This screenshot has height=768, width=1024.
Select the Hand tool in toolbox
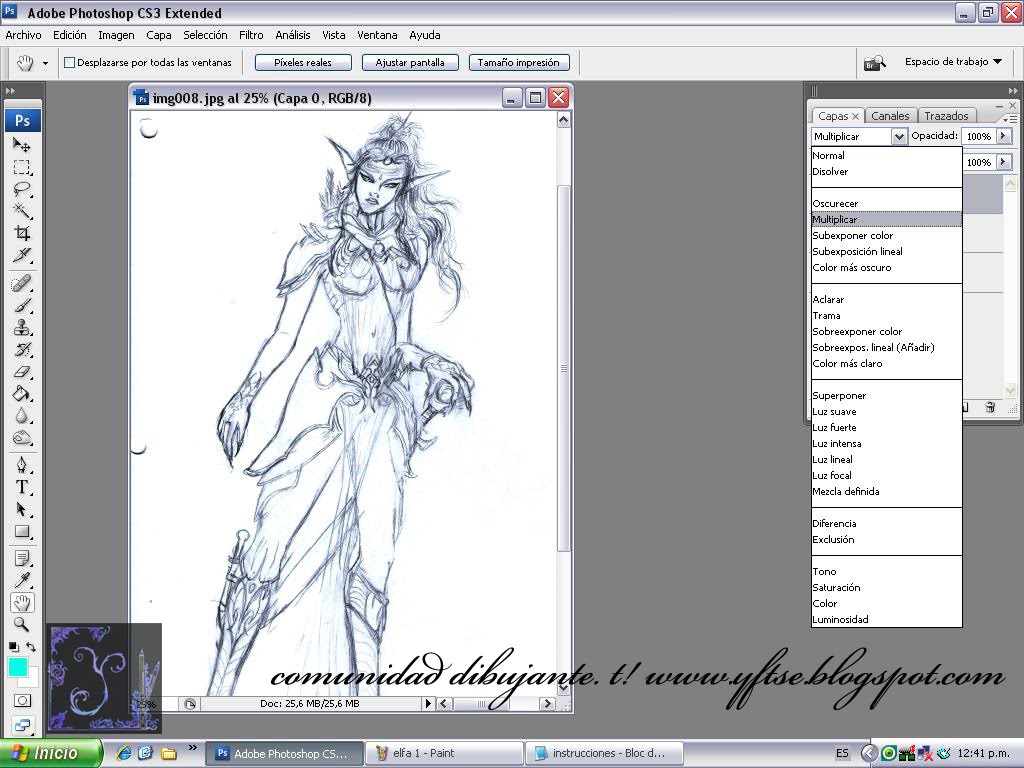coord(22,603)
